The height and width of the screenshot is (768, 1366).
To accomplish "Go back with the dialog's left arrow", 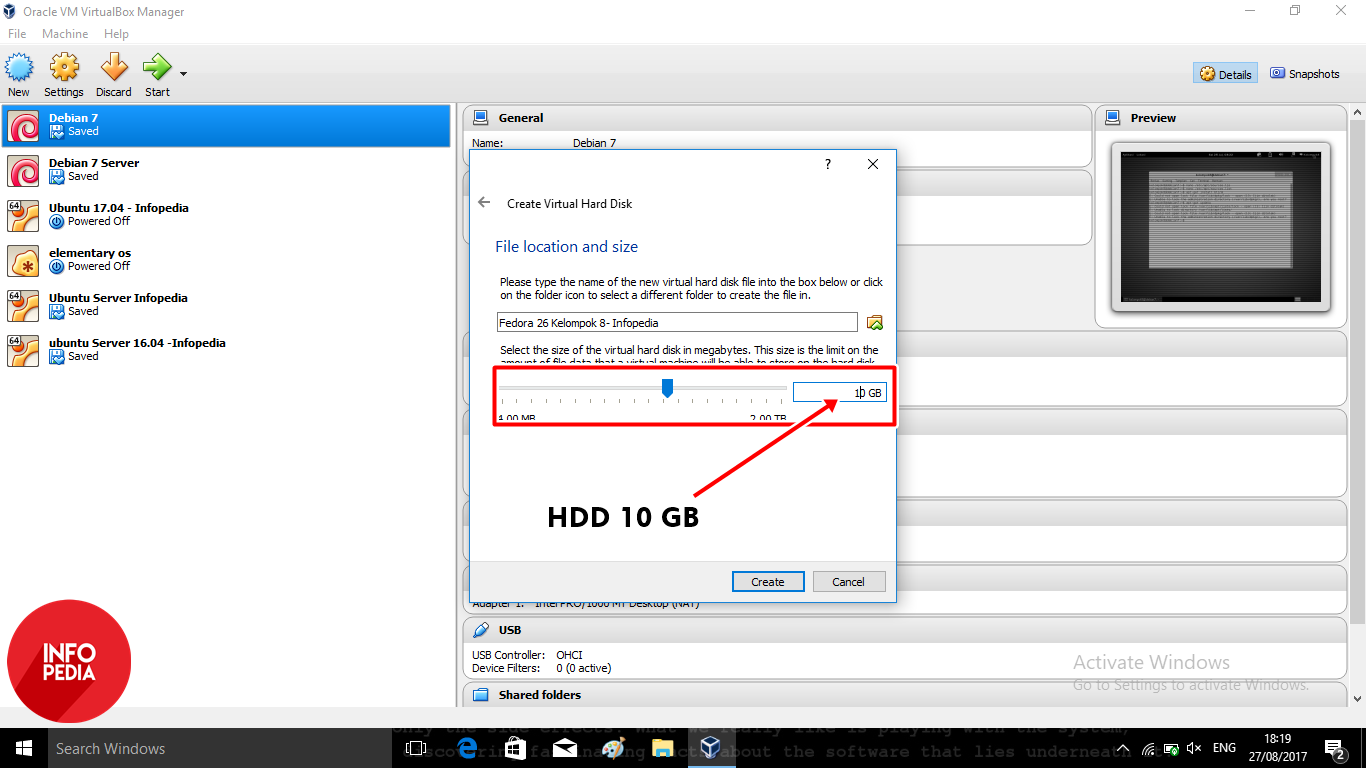I will pos(484,203).
